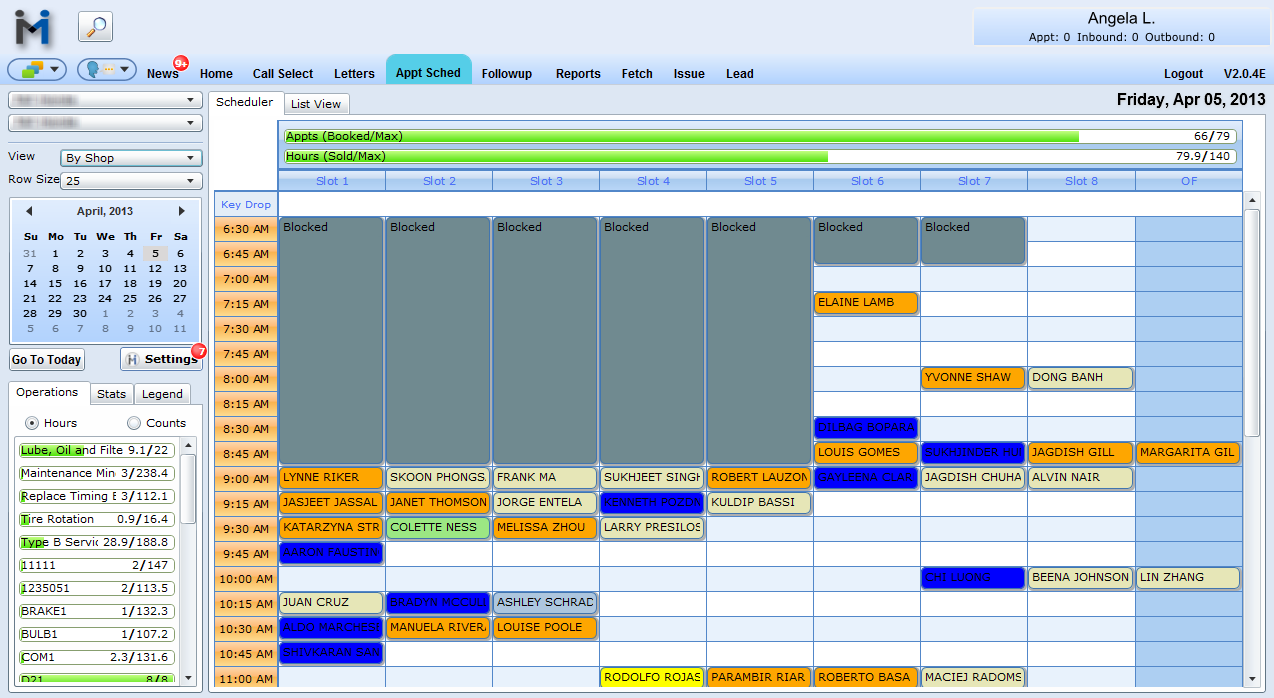Click the Logout link
The height and width of the screenshot is (698, 1274).
(1183, 74)
